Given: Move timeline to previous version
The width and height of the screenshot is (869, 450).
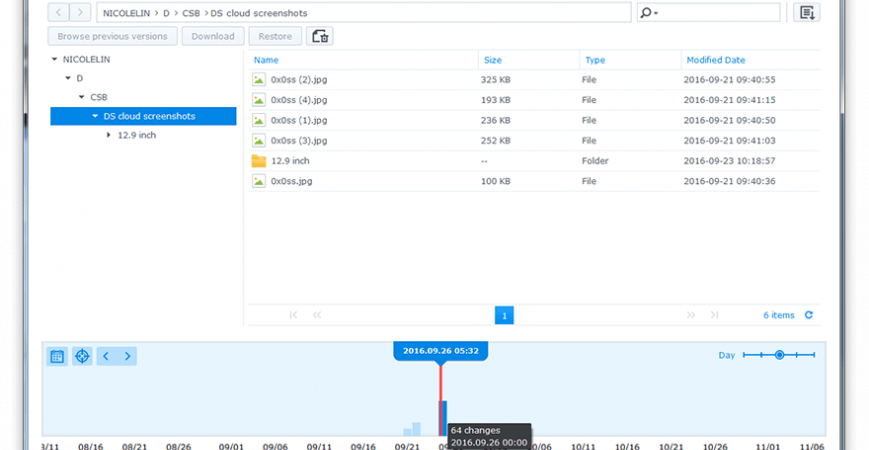Looking at the screenshot, I should 106,356.
